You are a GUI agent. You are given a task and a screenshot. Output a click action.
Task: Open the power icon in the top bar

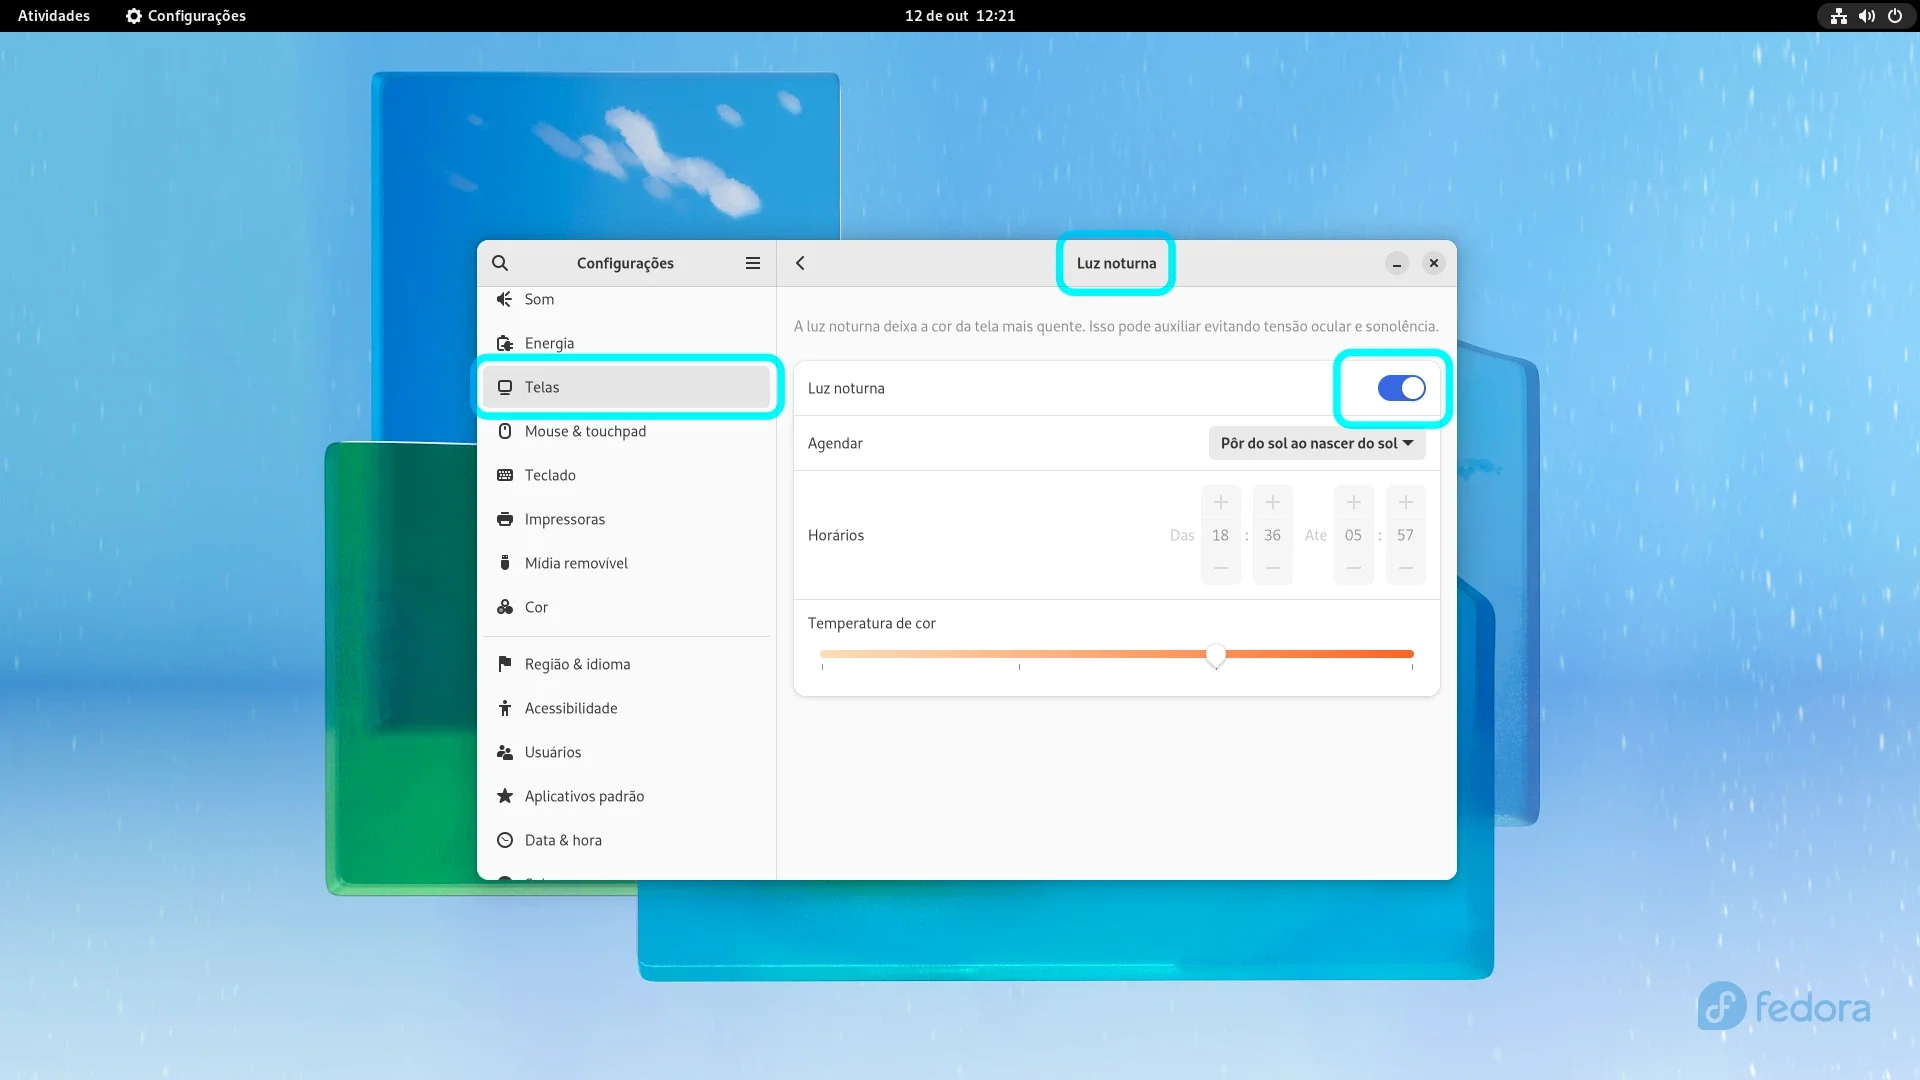(1894, 16)
